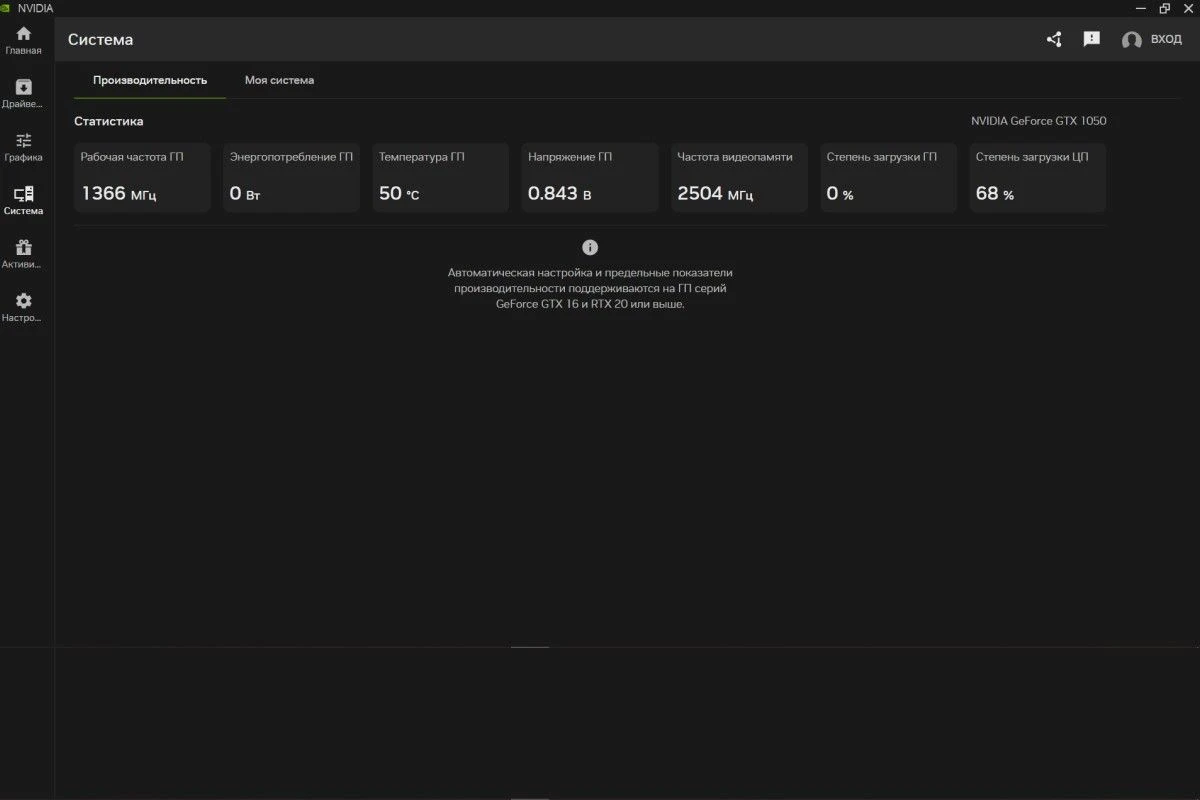Click the Статистика heading
Viewport: 1200px width, 800px height.
(109, 121)
